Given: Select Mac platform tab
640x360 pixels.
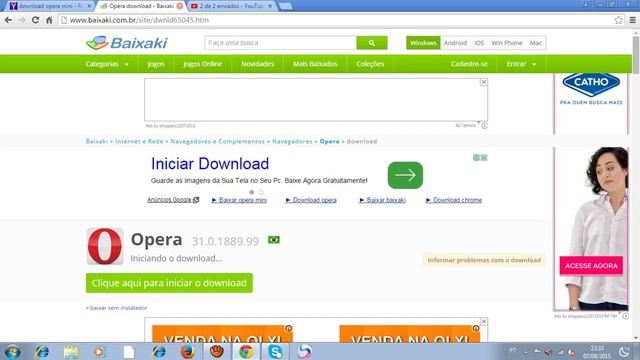Looking at the screenshot, I should click(x=536, y=43).
